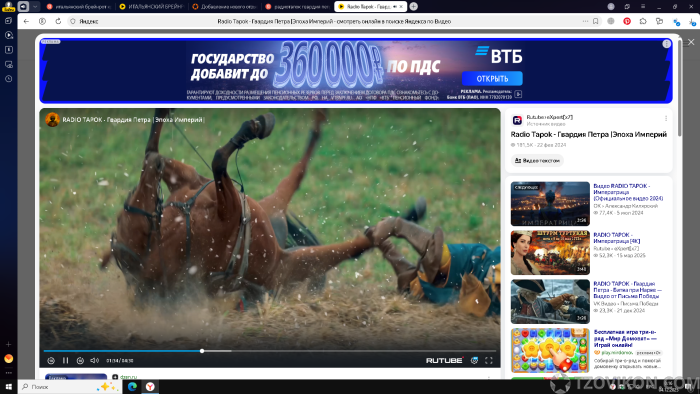
Task: Rewind video using the back-skip icon
Action: pyautogui.click(x=51, y=361)
